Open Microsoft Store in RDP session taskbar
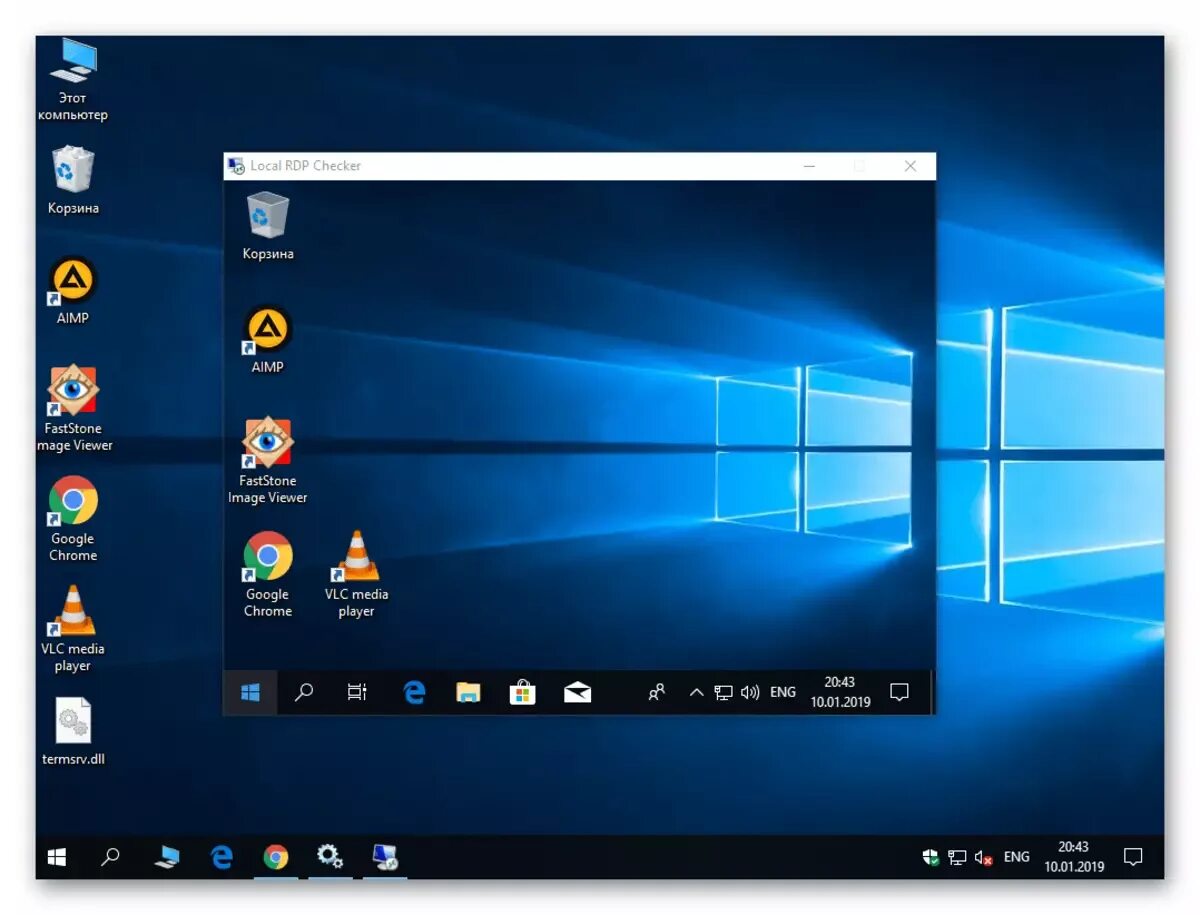This screenshot has width=1200, height=915. pyautogui.click(x=523, y=692)
